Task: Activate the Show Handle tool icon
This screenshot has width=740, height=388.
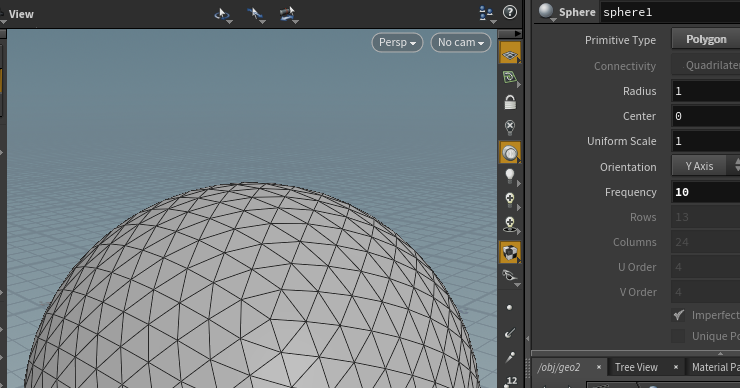Action: [x=287, y=14]
